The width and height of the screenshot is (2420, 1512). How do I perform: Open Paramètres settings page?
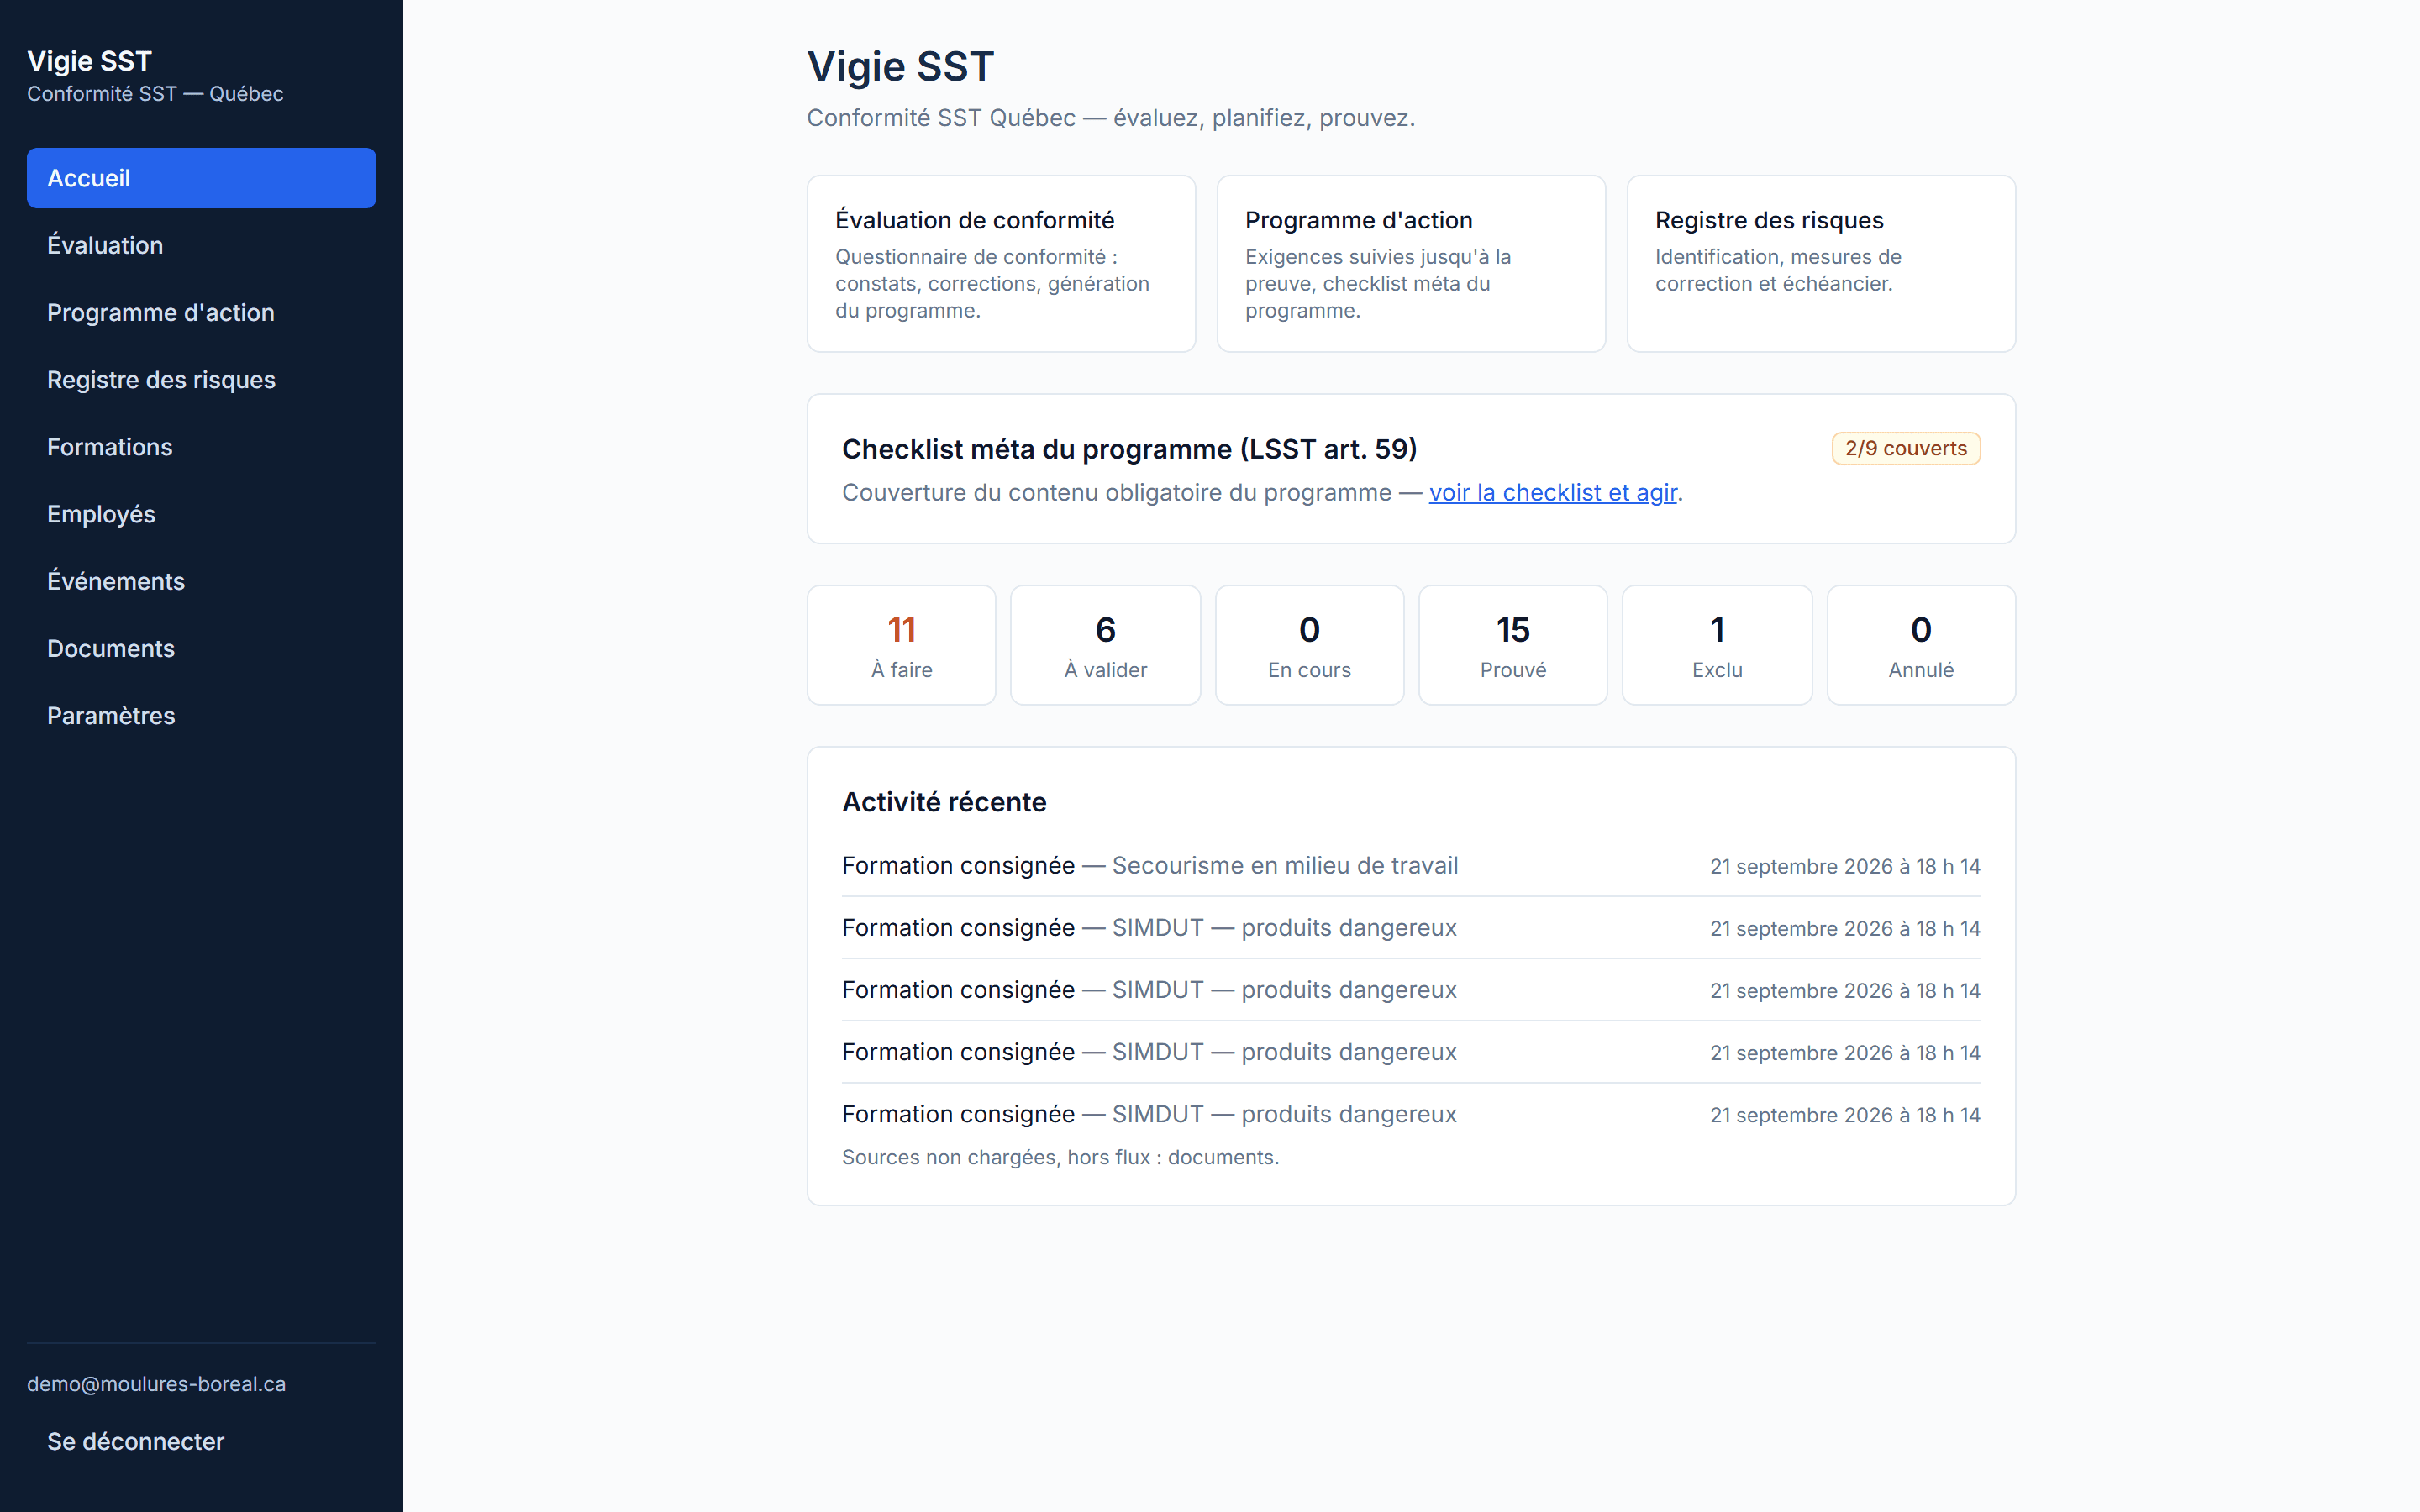coord(201,716)
